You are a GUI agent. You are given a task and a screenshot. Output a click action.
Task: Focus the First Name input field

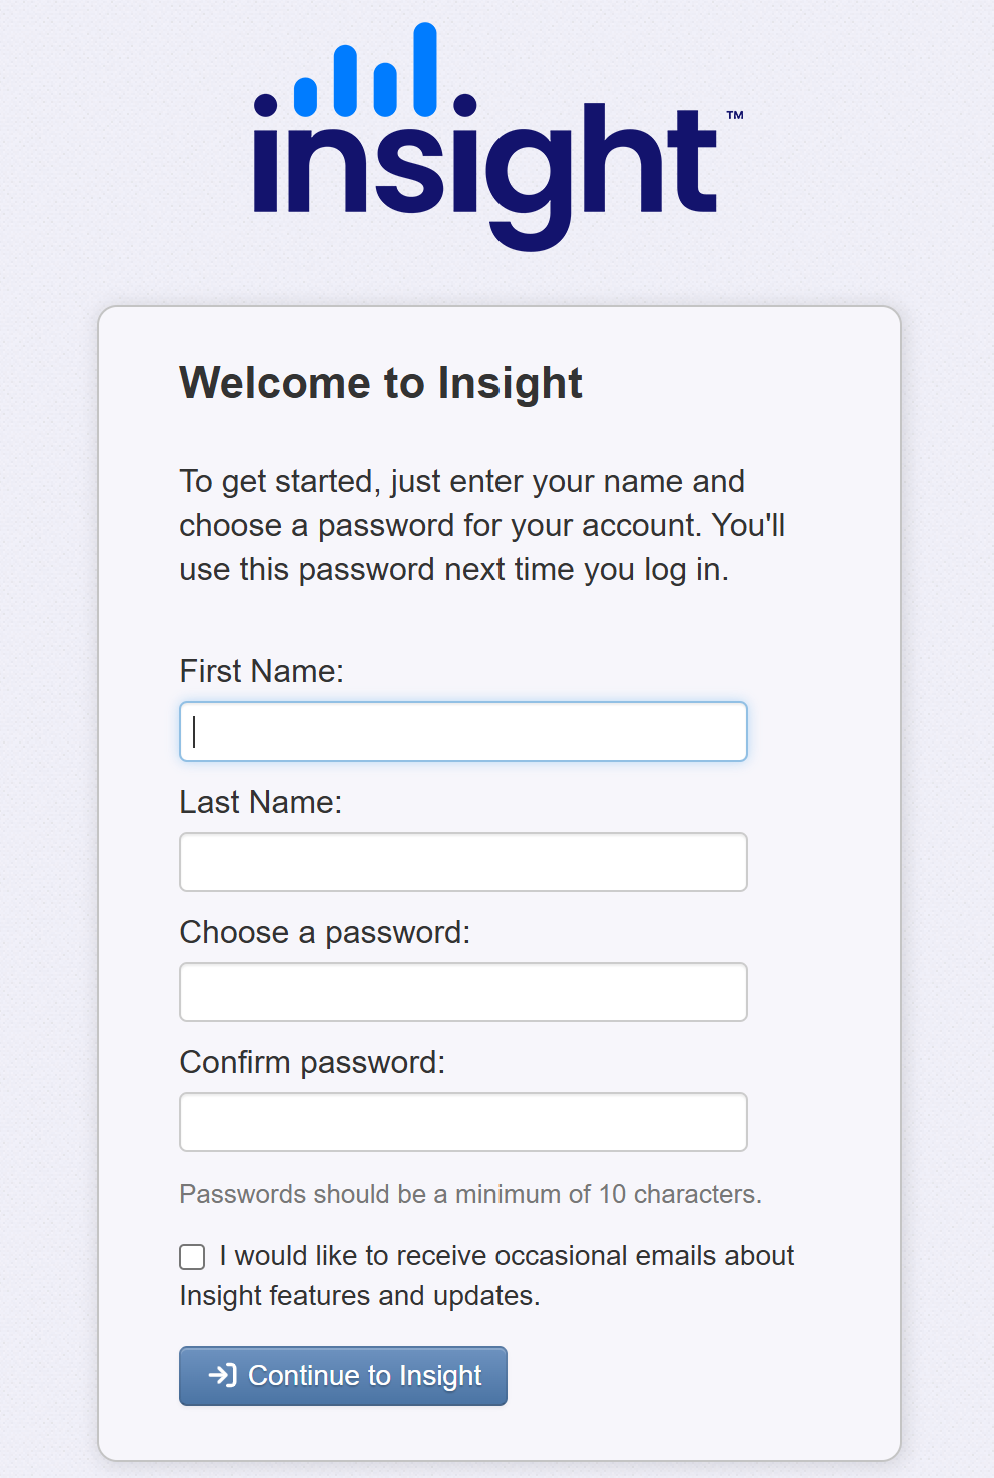tap(463, 731)
